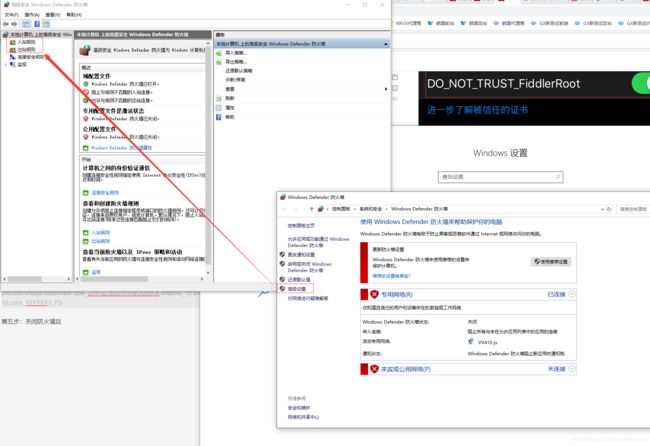Screen dimensions: 650x446
Task: Open the 入站规则 link in the overview pane
Action: tap(101, 233)
